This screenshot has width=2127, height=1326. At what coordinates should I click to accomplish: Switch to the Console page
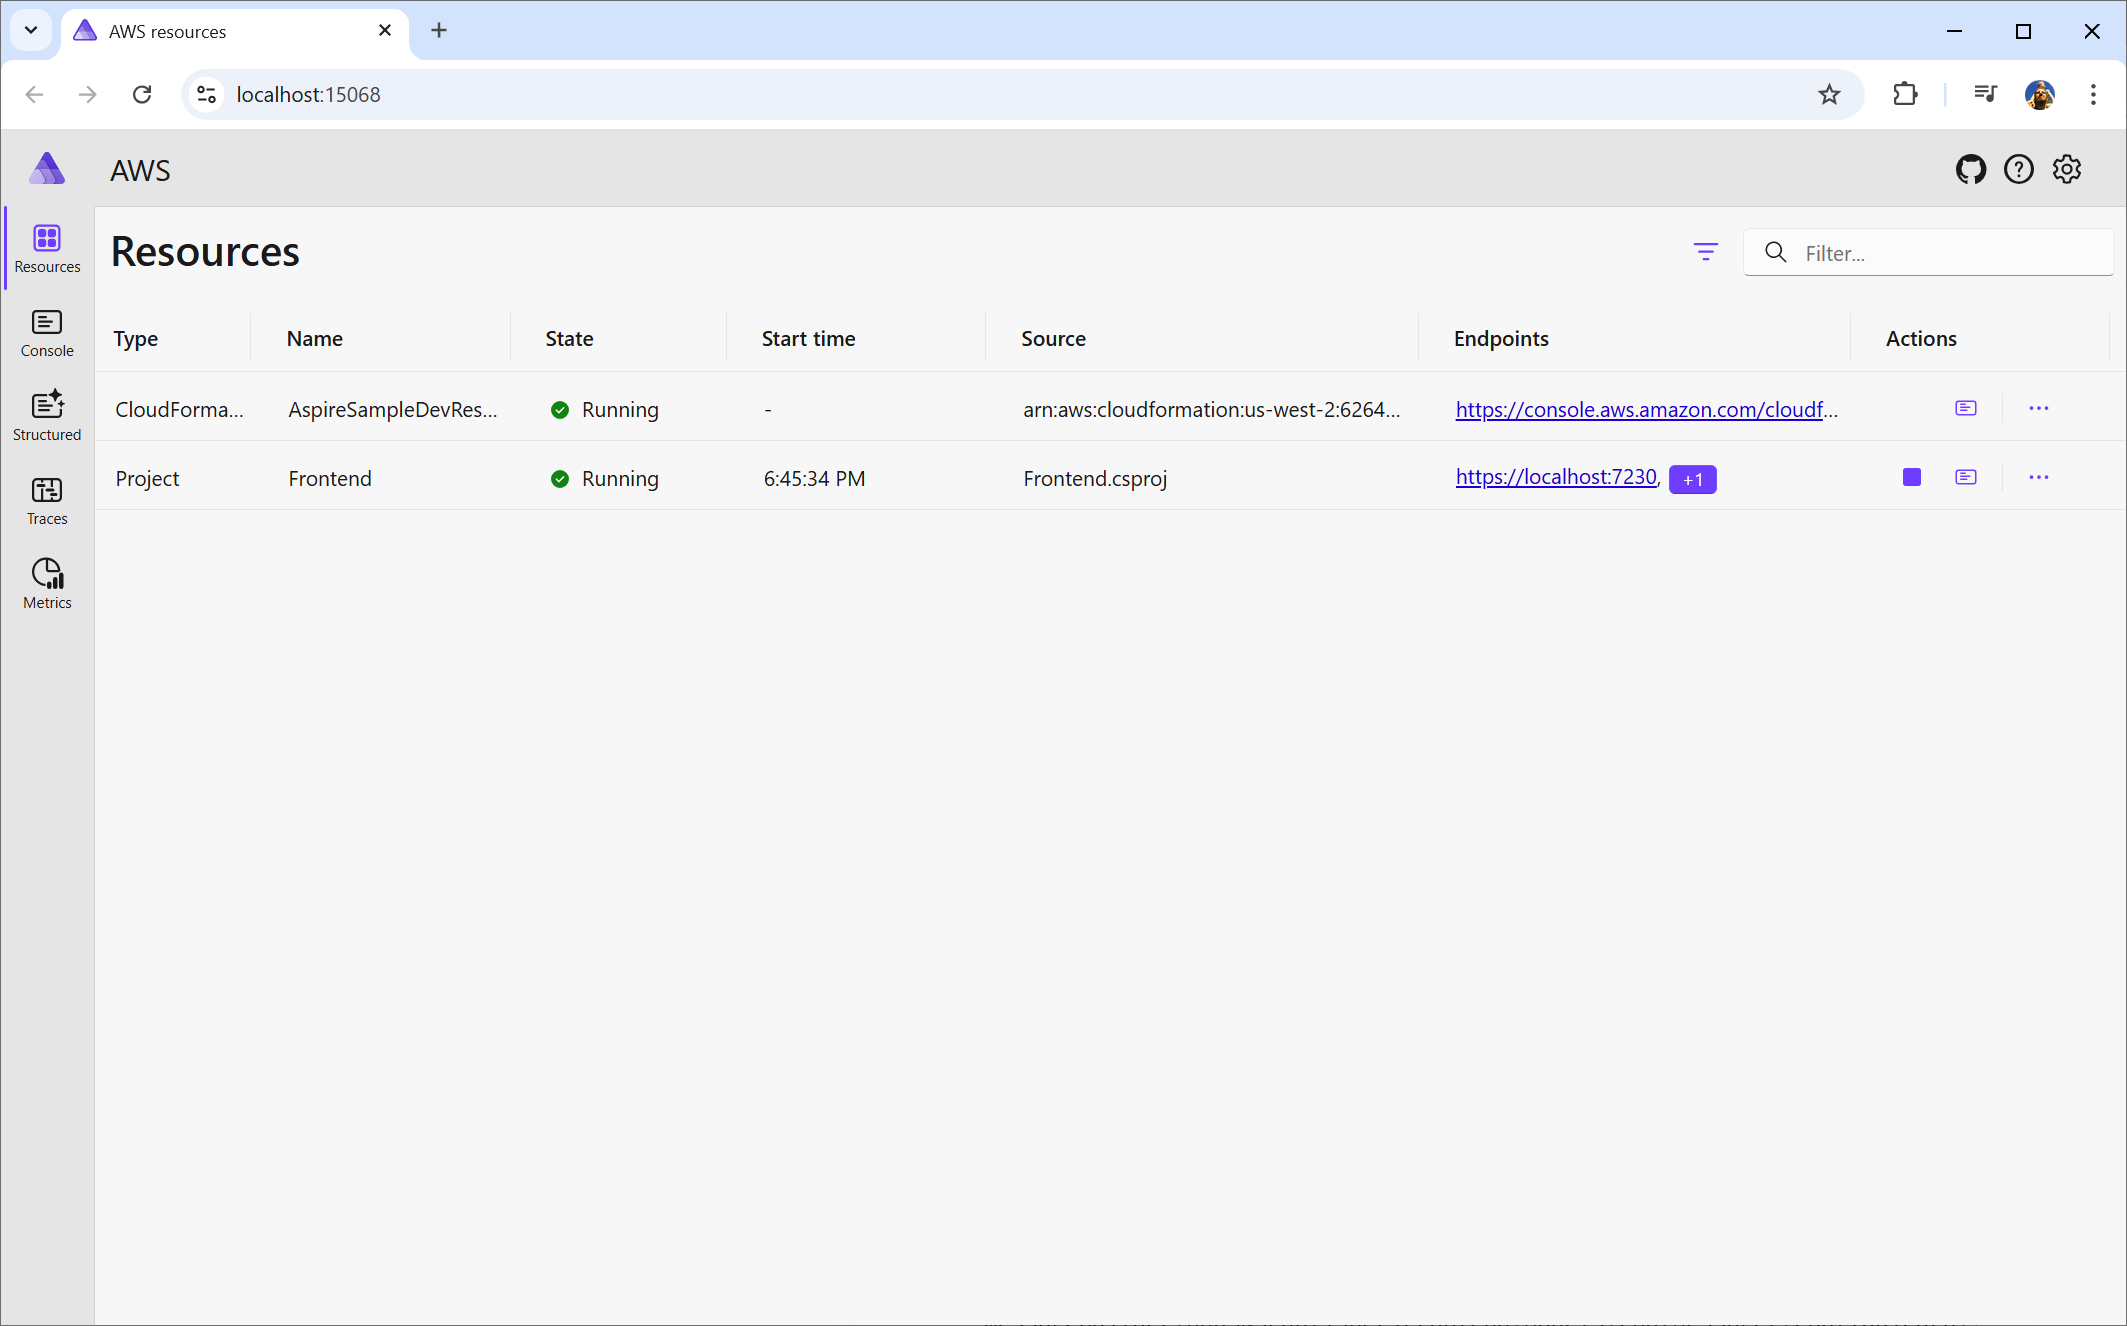pyautogui.click(x=47, y=333)
